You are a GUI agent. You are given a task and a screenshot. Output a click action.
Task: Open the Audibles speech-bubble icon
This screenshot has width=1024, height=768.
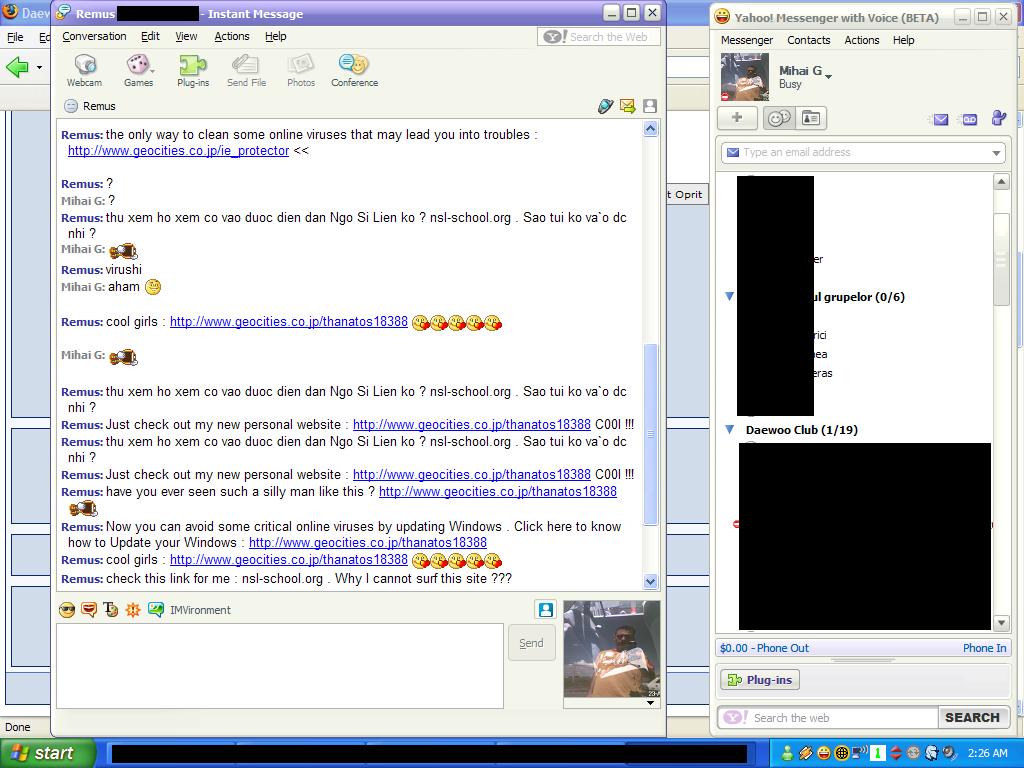click(x=89, y=610)
